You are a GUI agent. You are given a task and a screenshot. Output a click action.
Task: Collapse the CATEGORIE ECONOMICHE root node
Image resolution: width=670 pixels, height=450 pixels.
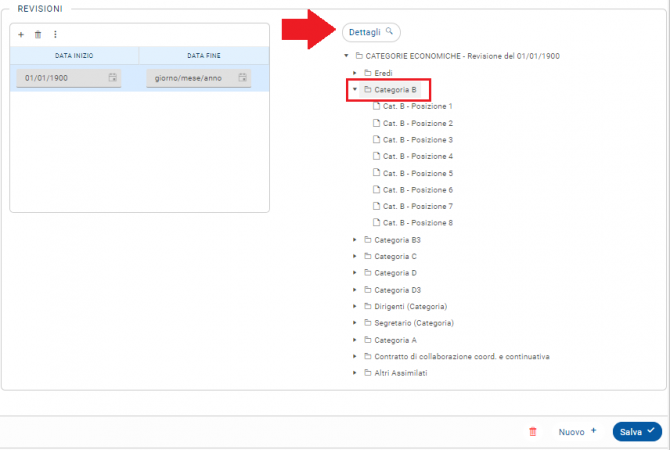[x=346, y=56]
